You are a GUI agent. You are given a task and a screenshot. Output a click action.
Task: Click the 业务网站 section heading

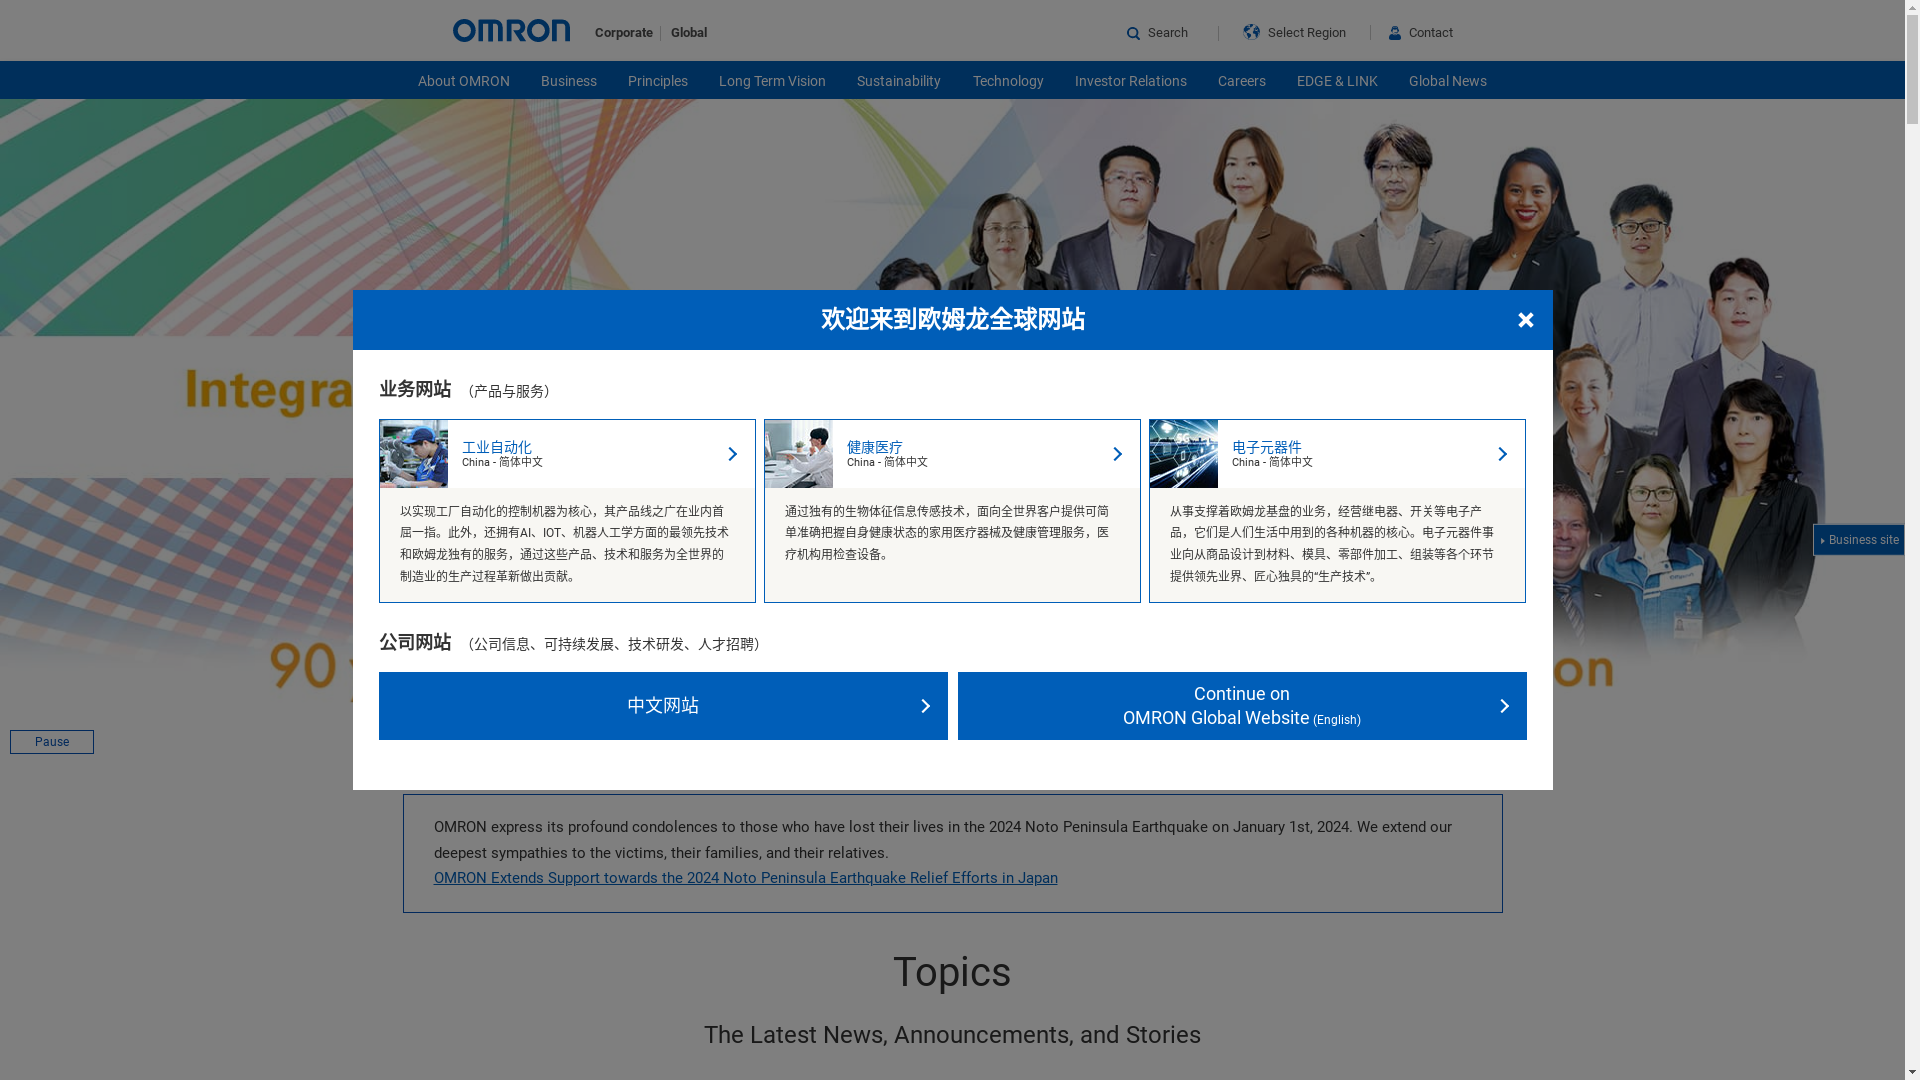(x=415, y=389)
